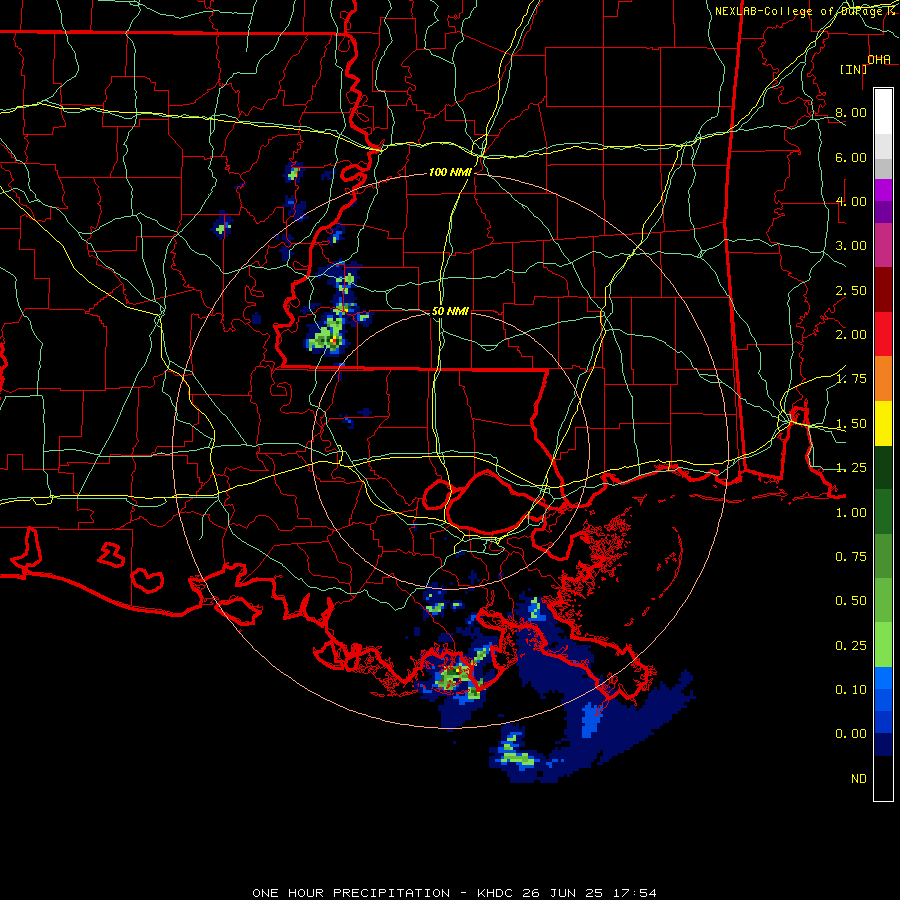The height and width of the screenshot is (900, 900).
Task: Pick the bright magenta legend swatch
Action: [883, 190]
